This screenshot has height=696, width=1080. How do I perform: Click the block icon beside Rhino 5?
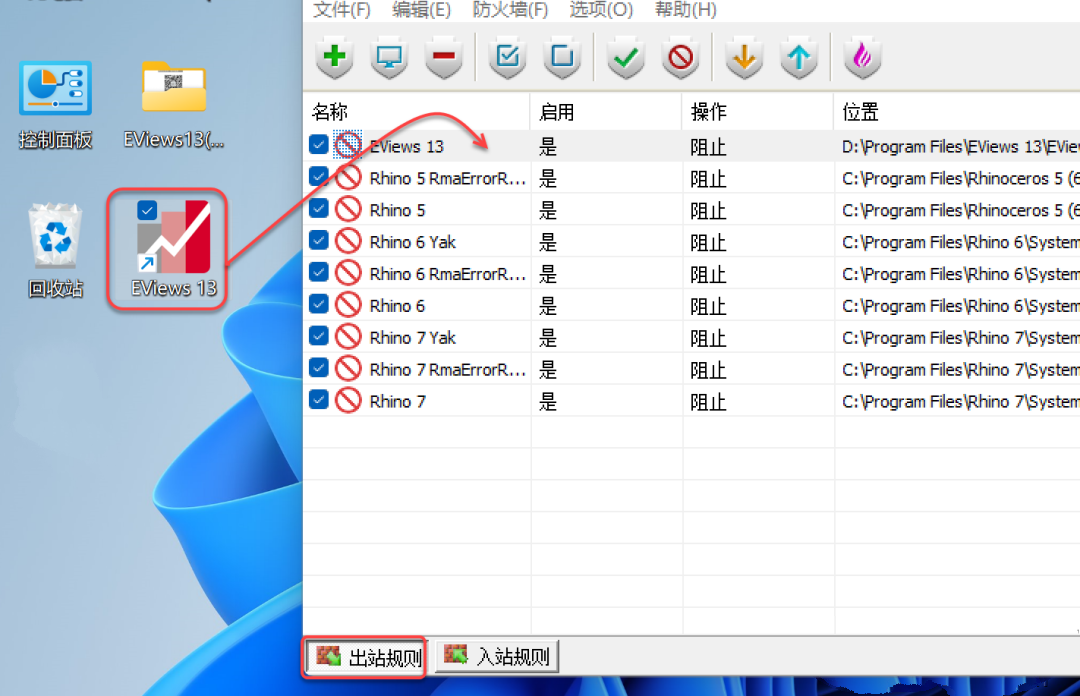click(x=349, y=209)
